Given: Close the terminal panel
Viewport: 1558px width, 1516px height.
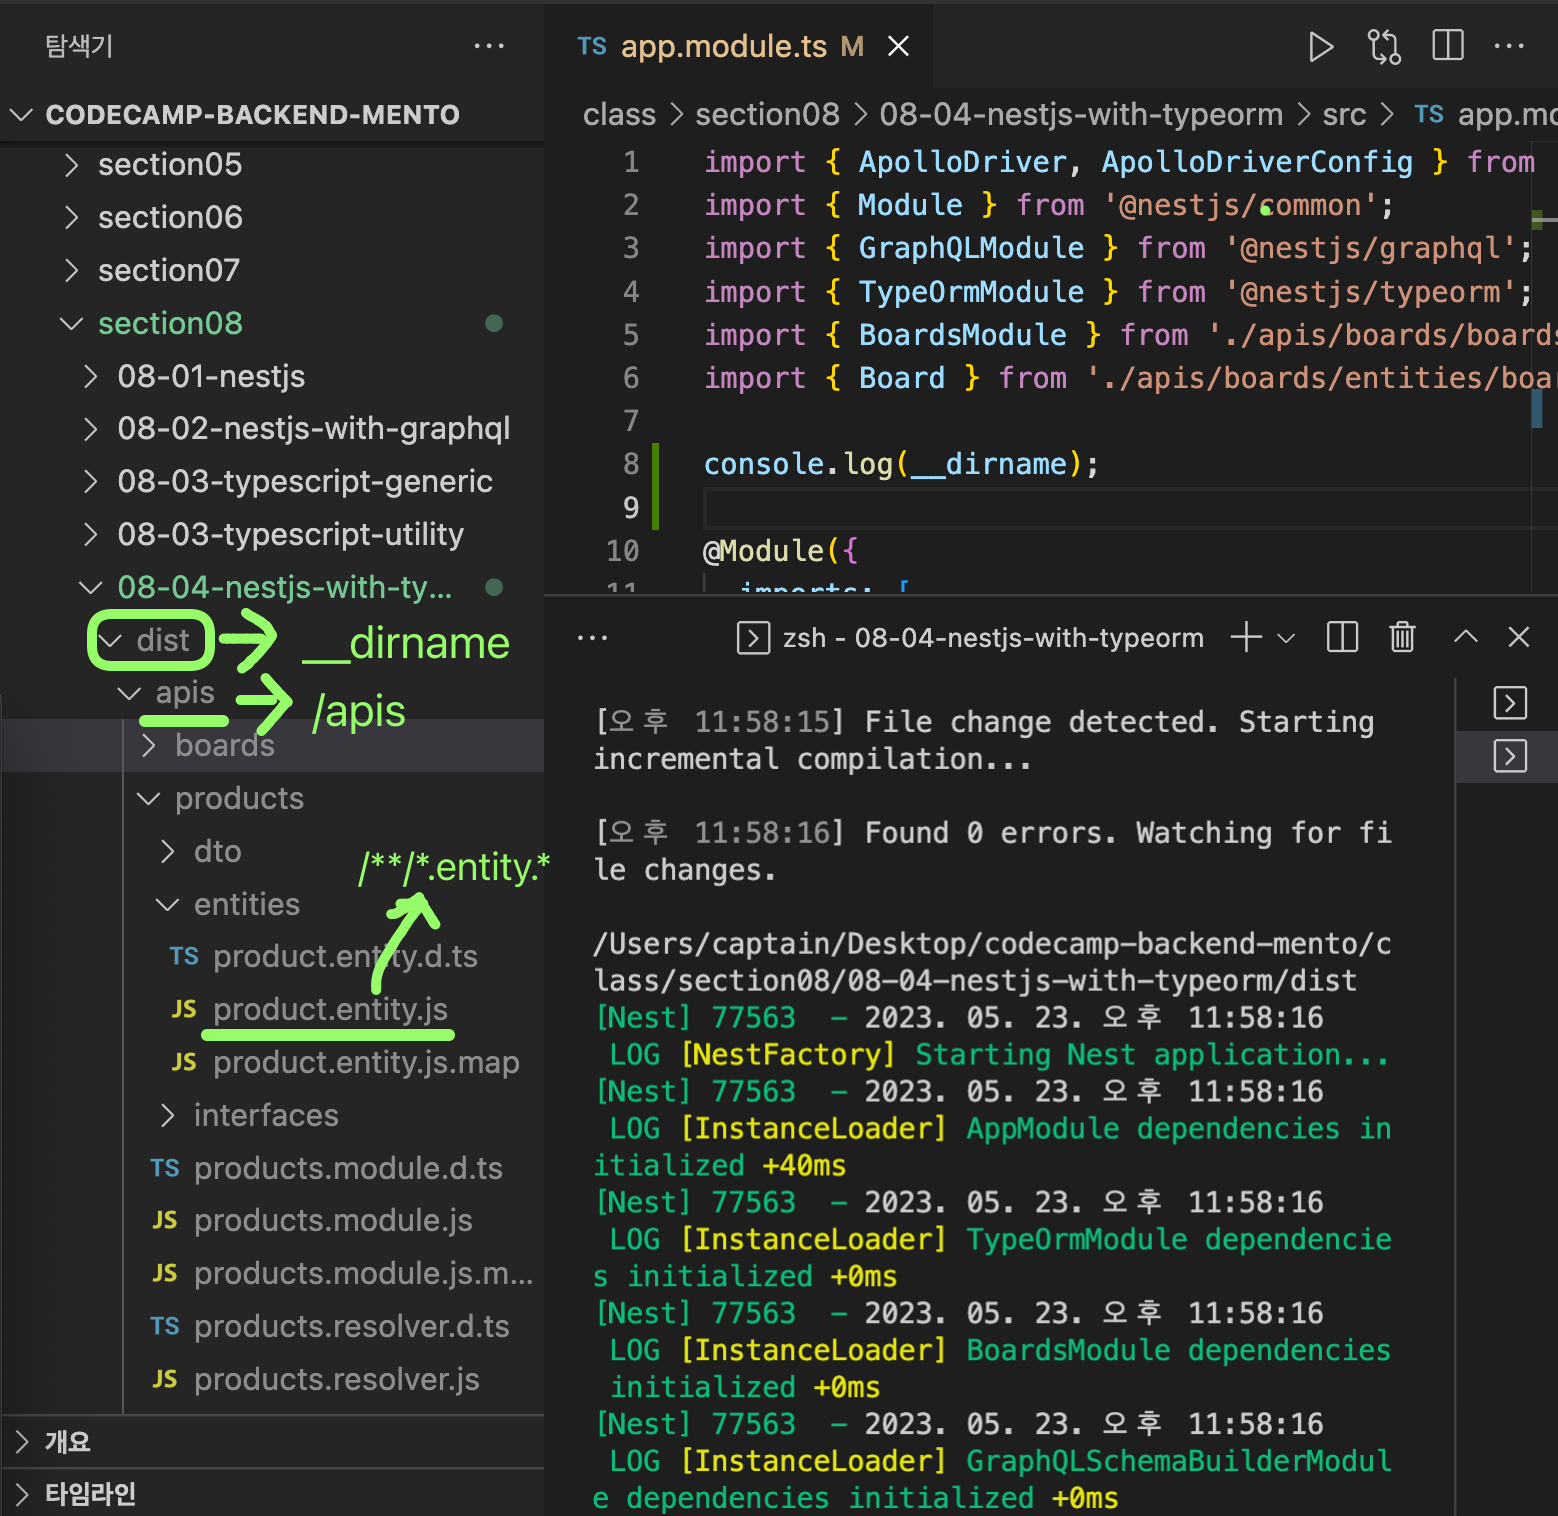Looking at the screenshot, I should [1518, 637].
